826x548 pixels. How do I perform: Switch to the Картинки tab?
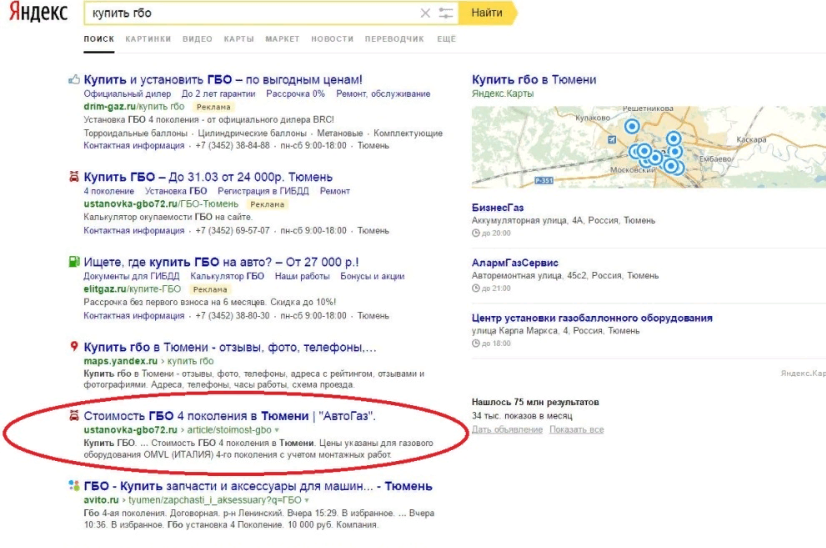click(x=148, y=39)
